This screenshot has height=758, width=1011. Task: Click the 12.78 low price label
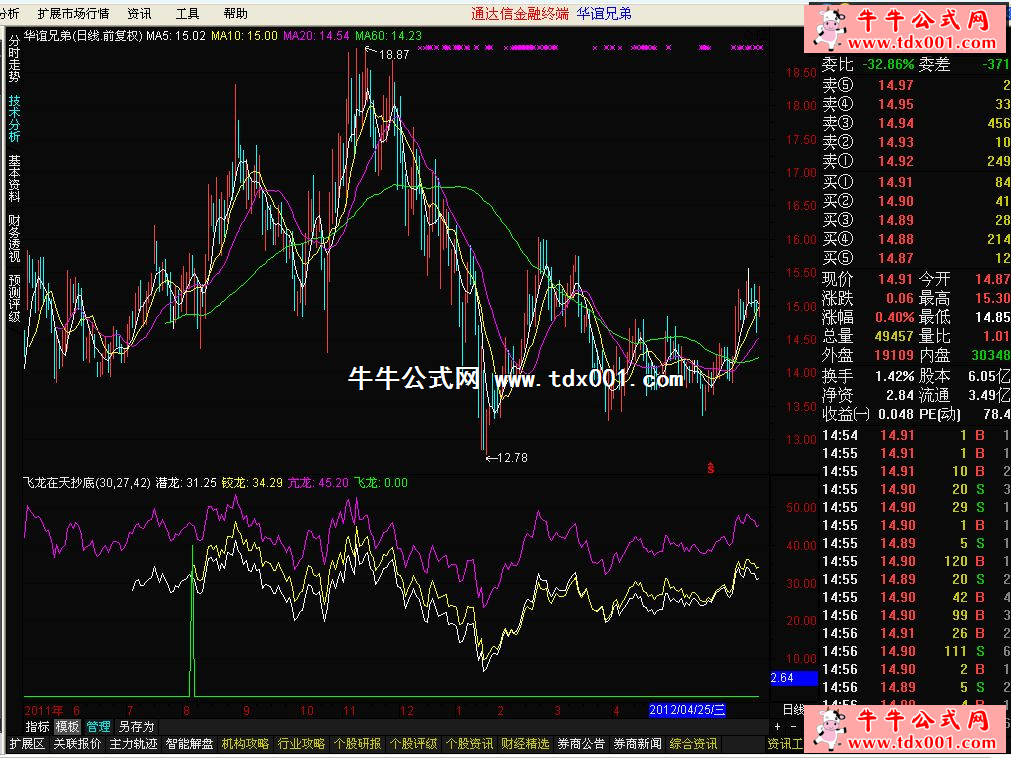[513, 458]
